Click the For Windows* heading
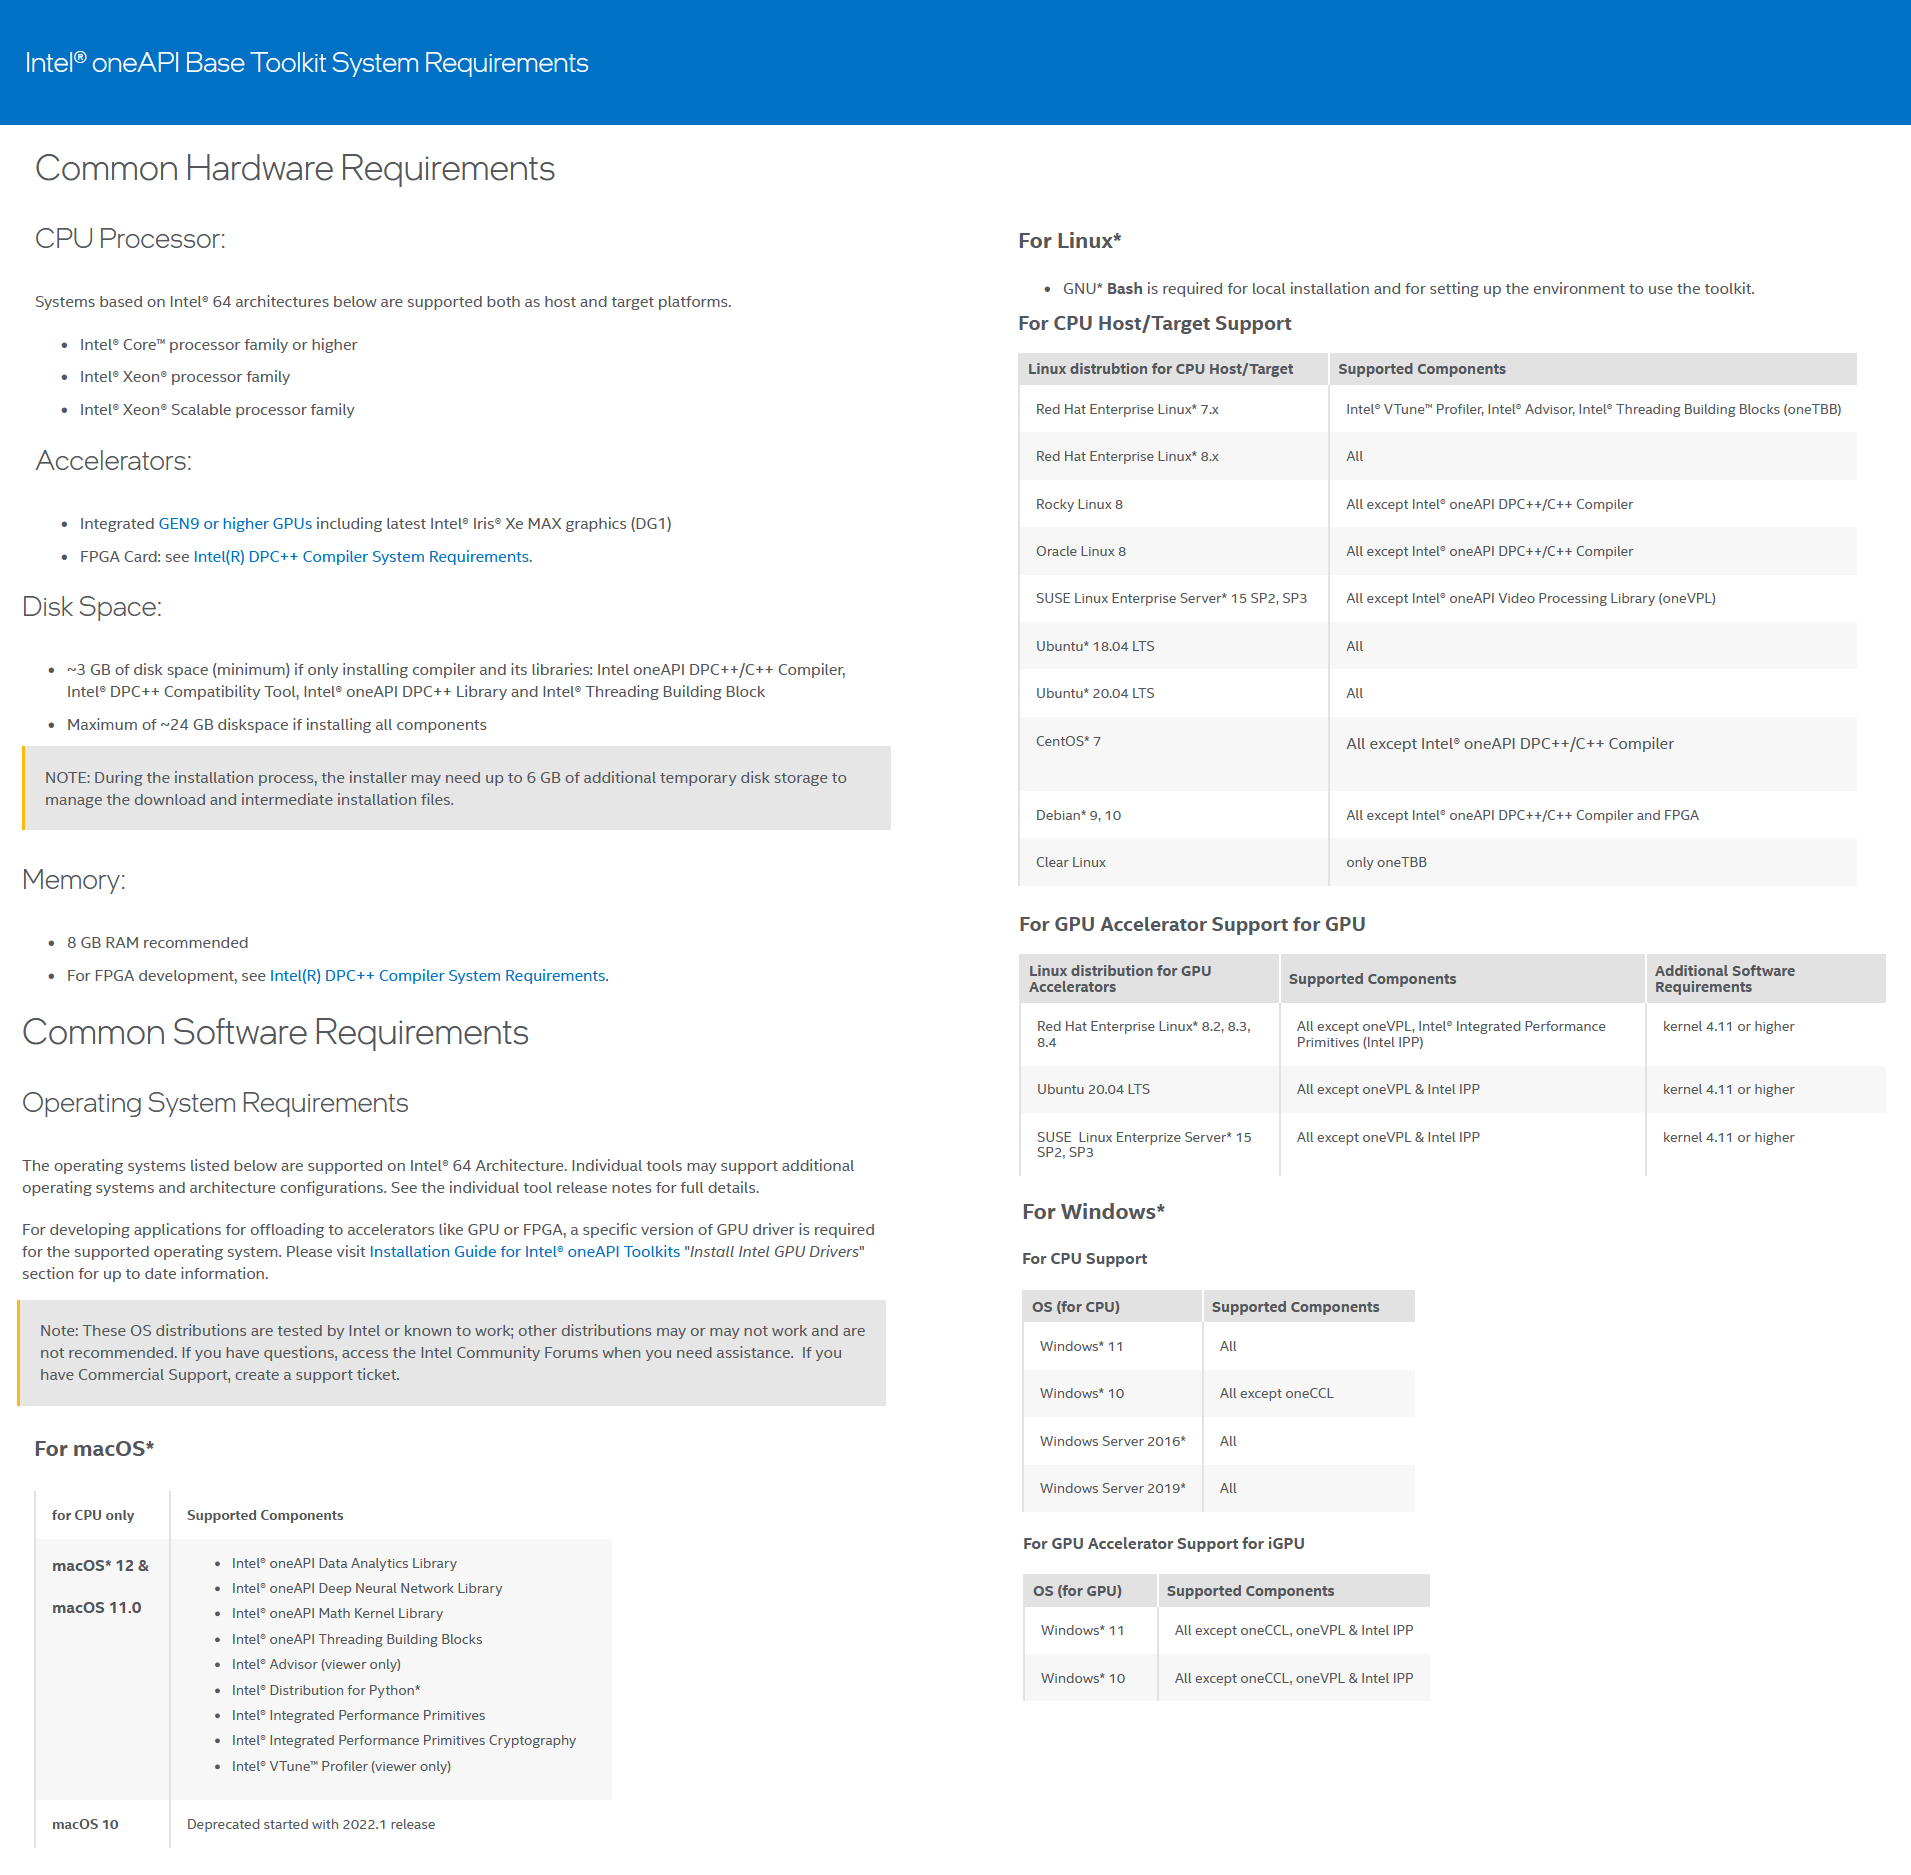The width and height of the screenshot is (1911, 1875). (x=1093, y=1211)
